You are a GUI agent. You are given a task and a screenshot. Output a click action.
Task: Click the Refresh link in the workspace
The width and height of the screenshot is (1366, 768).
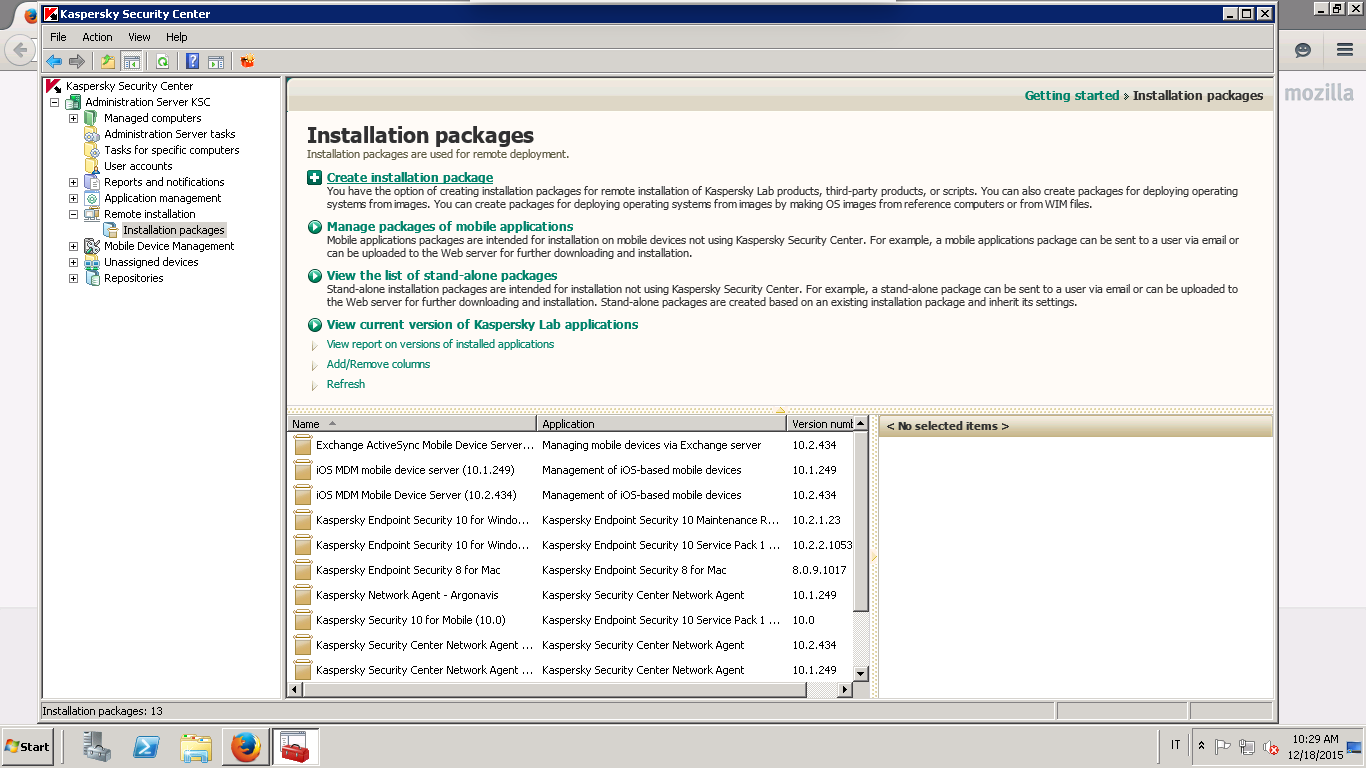[x=346, y=384]
